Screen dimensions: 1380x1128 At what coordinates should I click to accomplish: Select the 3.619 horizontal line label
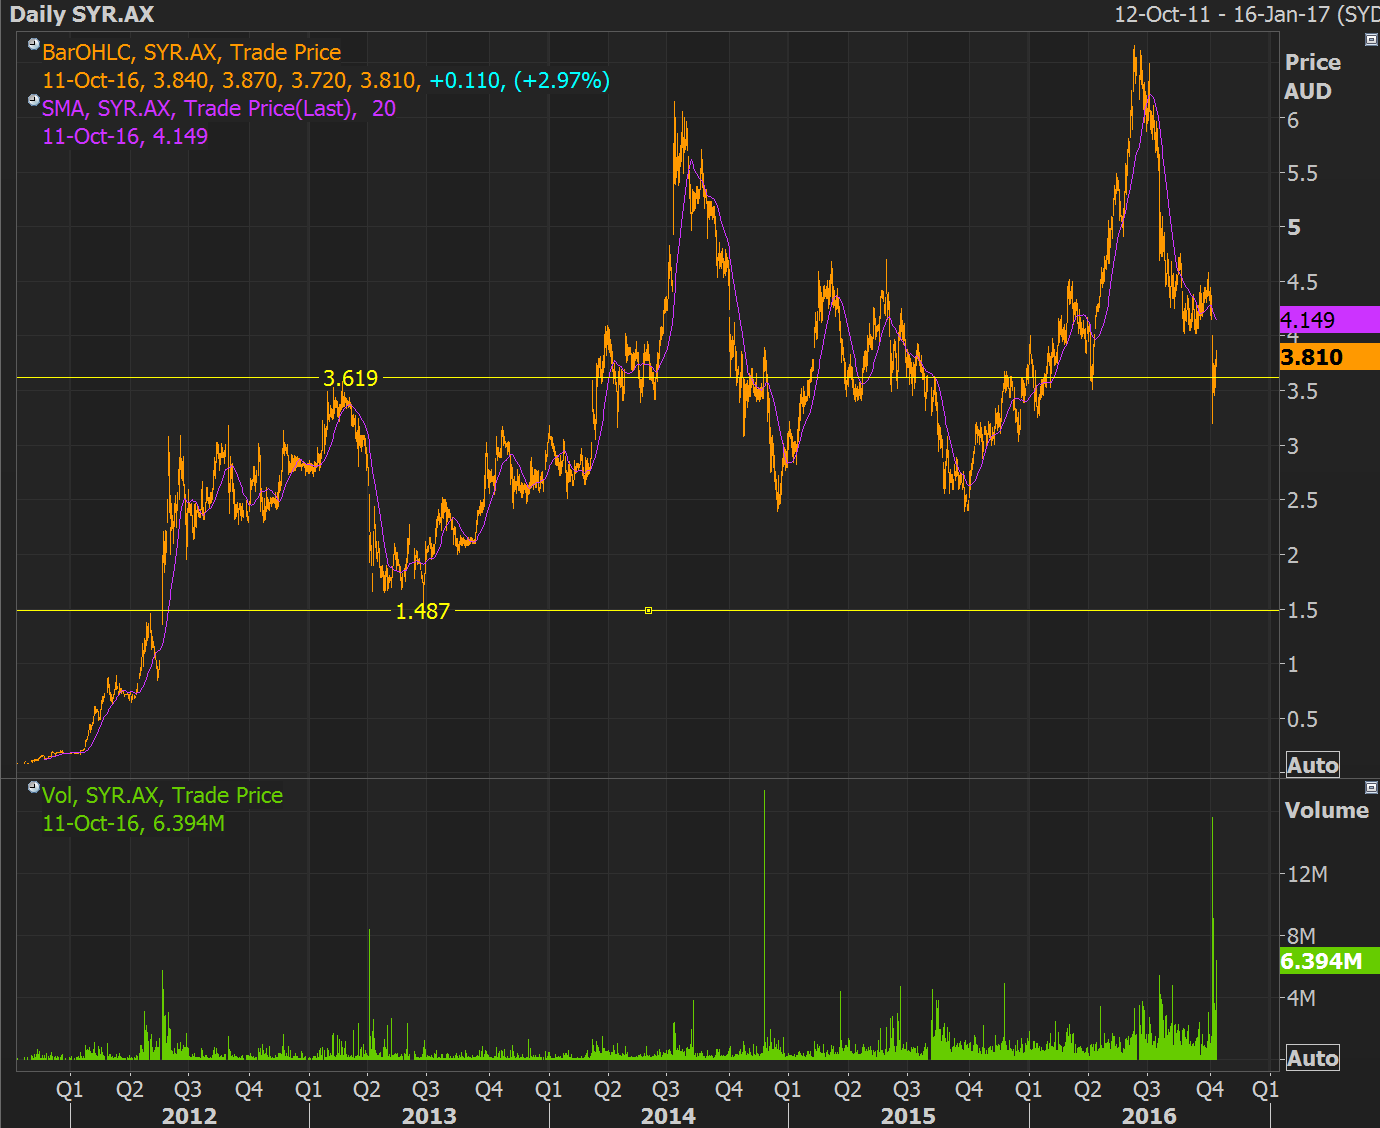350,378
